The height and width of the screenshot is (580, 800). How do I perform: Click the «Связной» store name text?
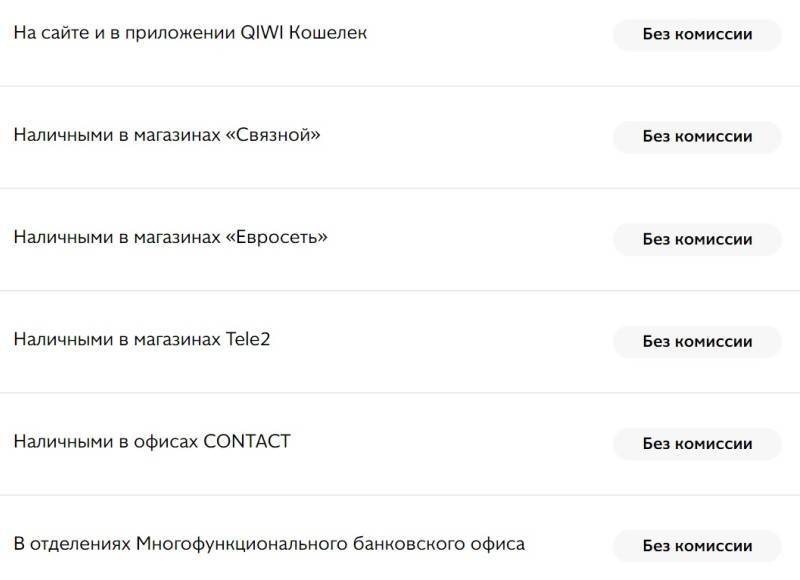273,135
